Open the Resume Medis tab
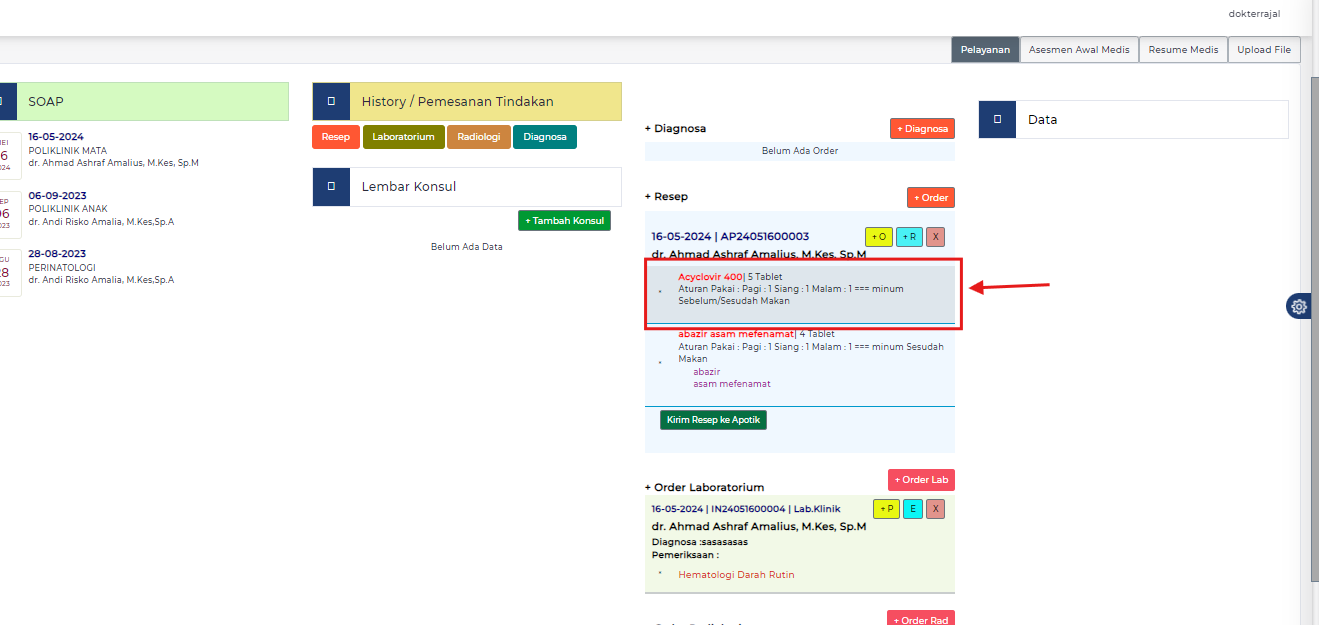 1183,50
